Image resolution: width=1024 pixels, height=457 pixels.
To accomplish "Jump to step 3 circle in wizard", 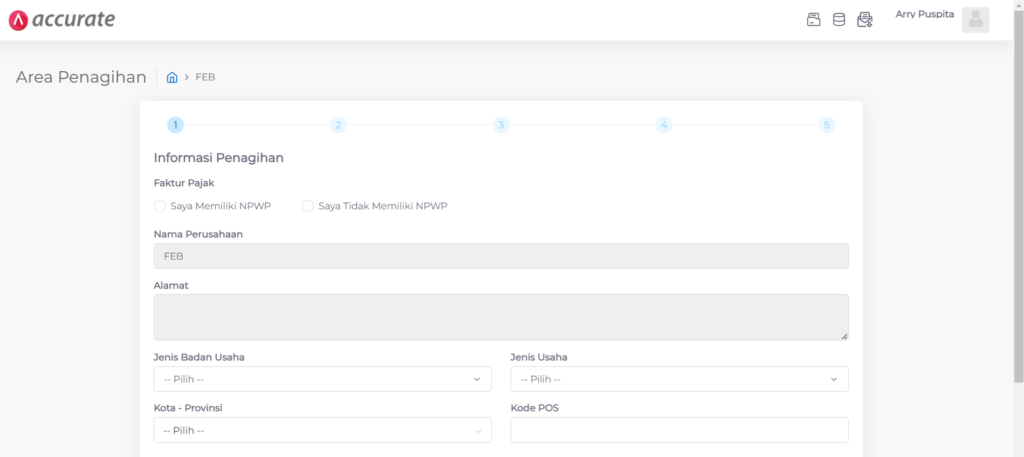I will coord(501,125).
